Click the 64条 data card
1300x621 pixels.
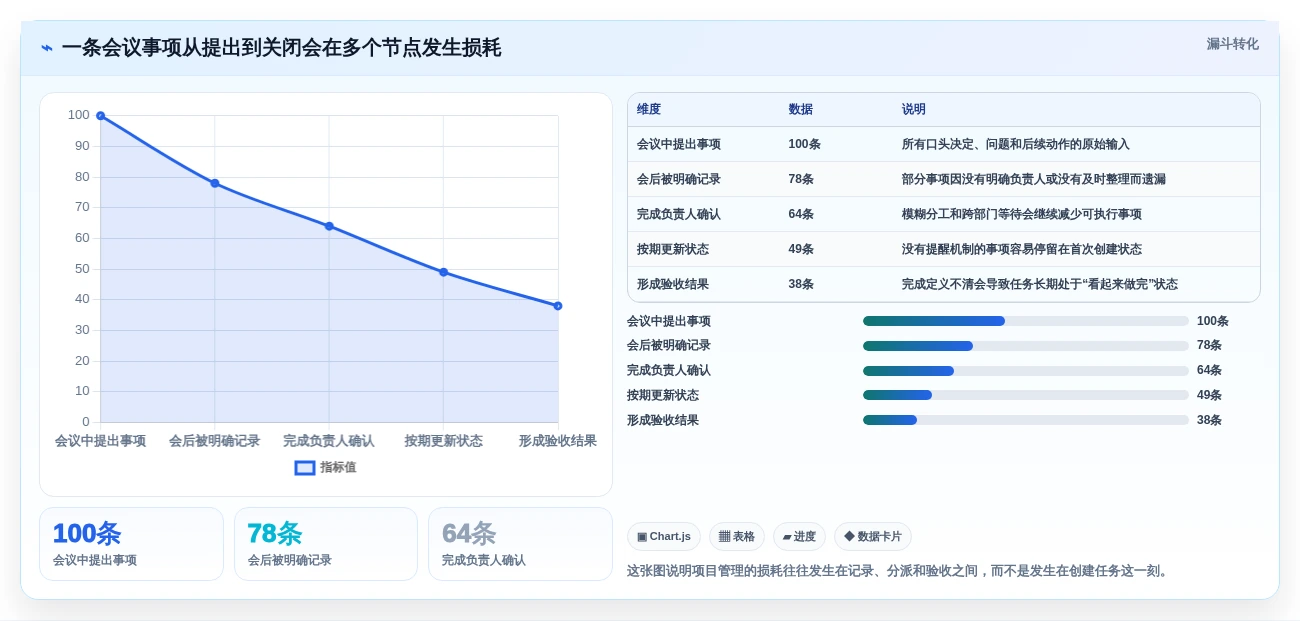(x=520, y=544)
